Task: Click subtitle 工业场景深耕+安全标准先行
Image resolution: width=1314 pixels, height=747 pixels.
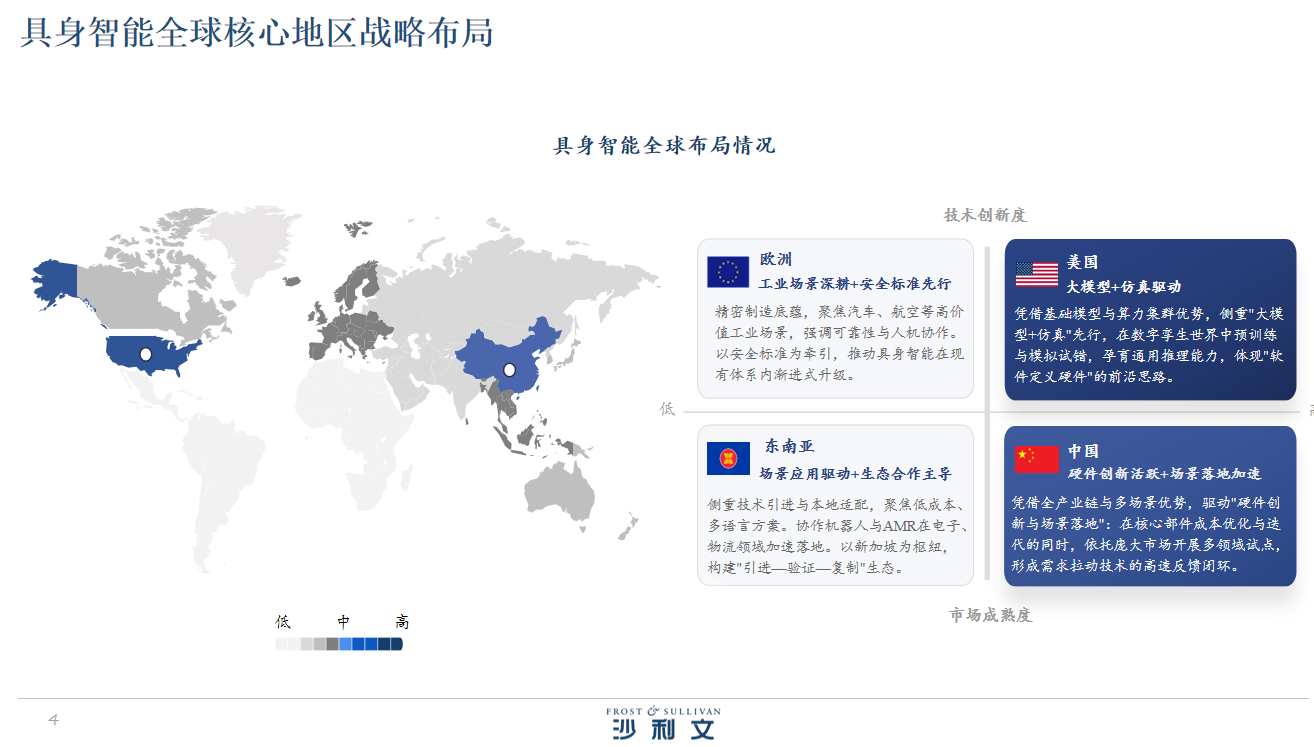Action: [x=855, y=285]
